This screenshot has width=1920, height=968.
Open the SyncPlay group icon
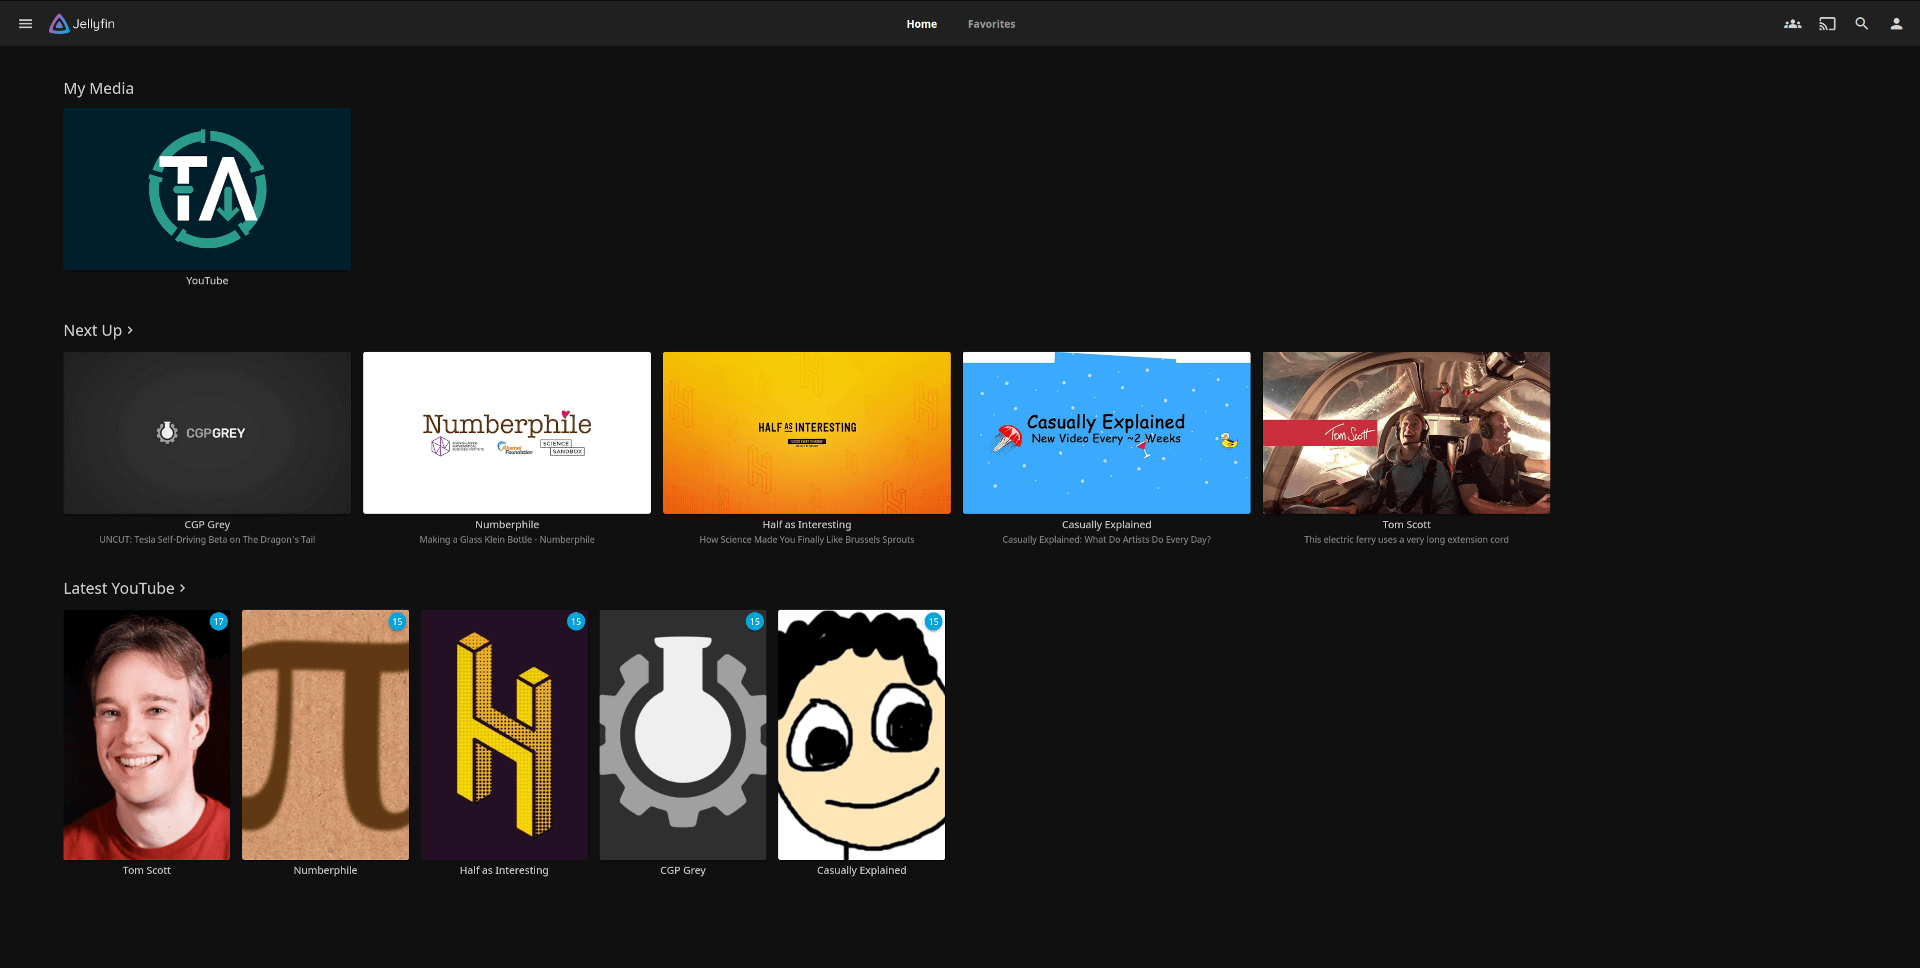point(1793,24)
